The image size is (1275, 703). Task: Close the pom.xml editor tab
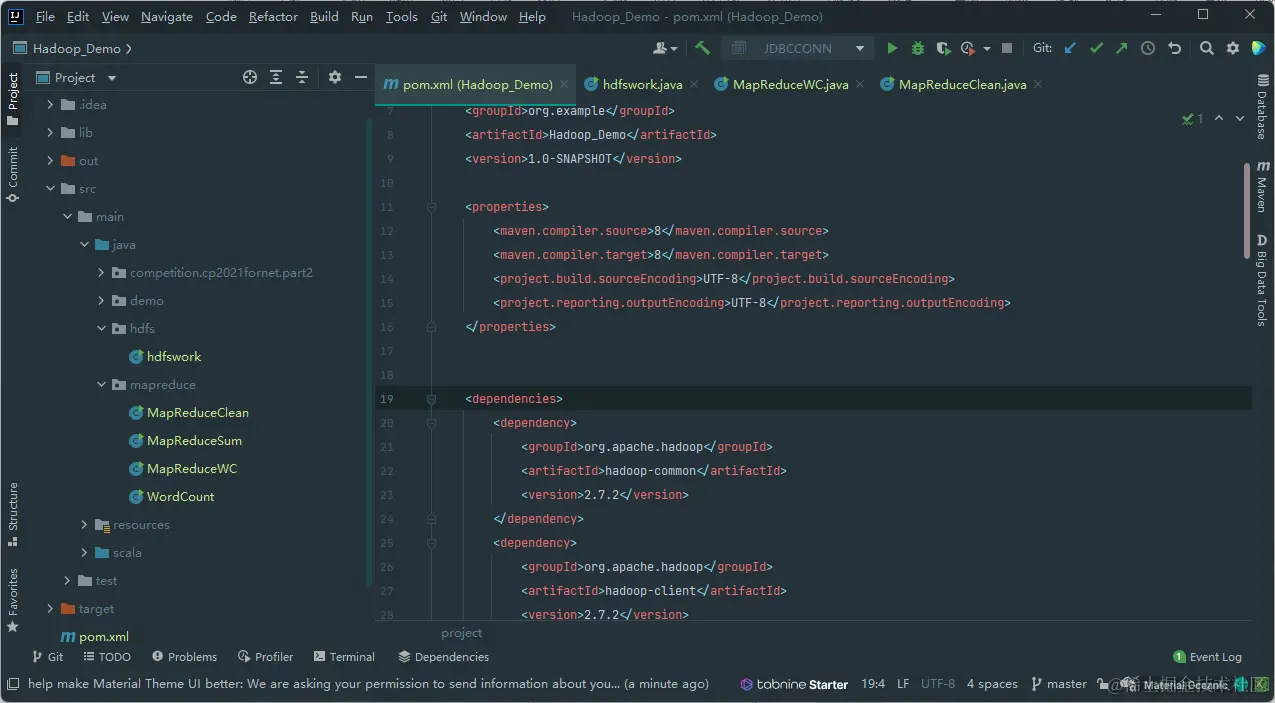[x=566, y=84]
